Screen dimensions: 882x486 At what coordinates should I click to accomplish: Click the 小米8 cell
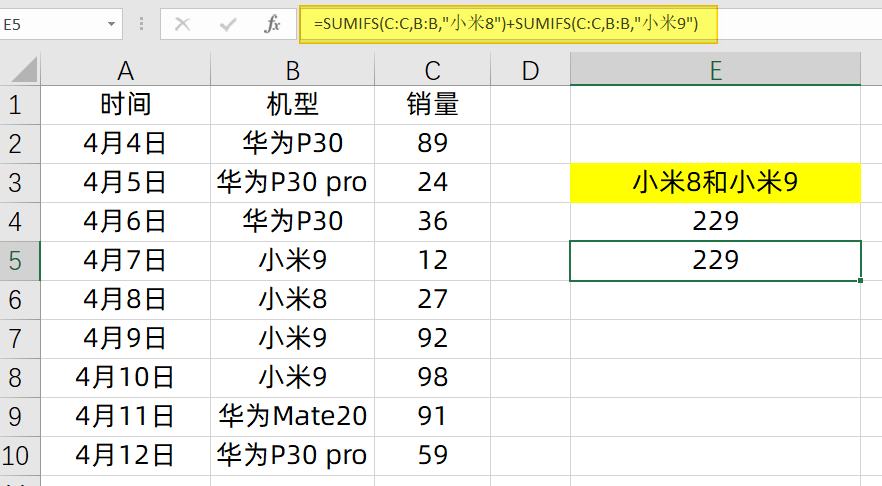tap(292, 299)
